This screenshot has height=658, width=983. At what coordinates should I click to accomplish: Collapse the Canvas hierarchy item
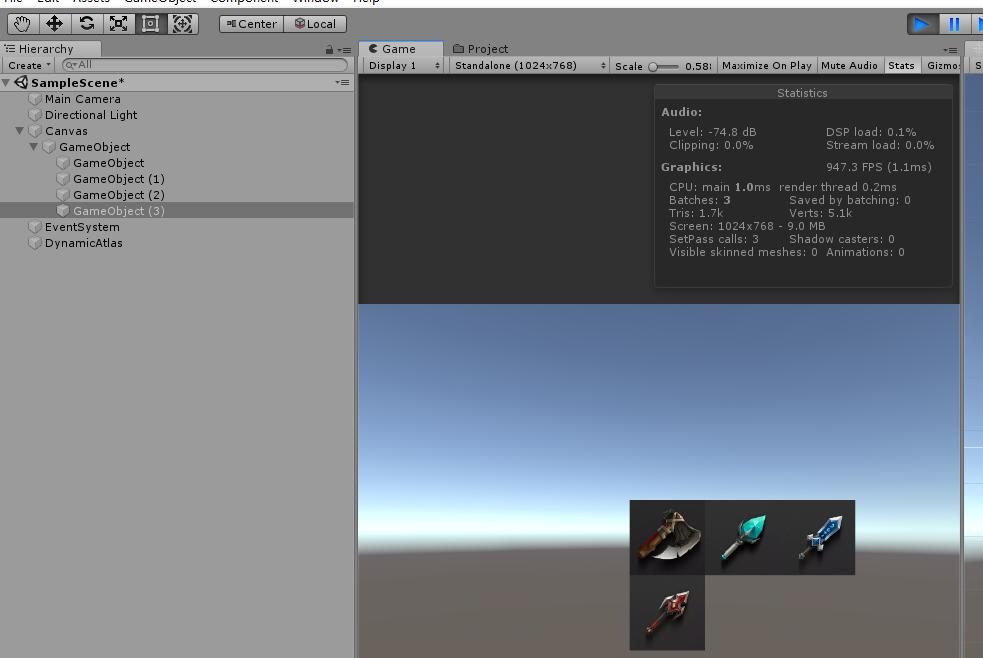tap(18, 130)
